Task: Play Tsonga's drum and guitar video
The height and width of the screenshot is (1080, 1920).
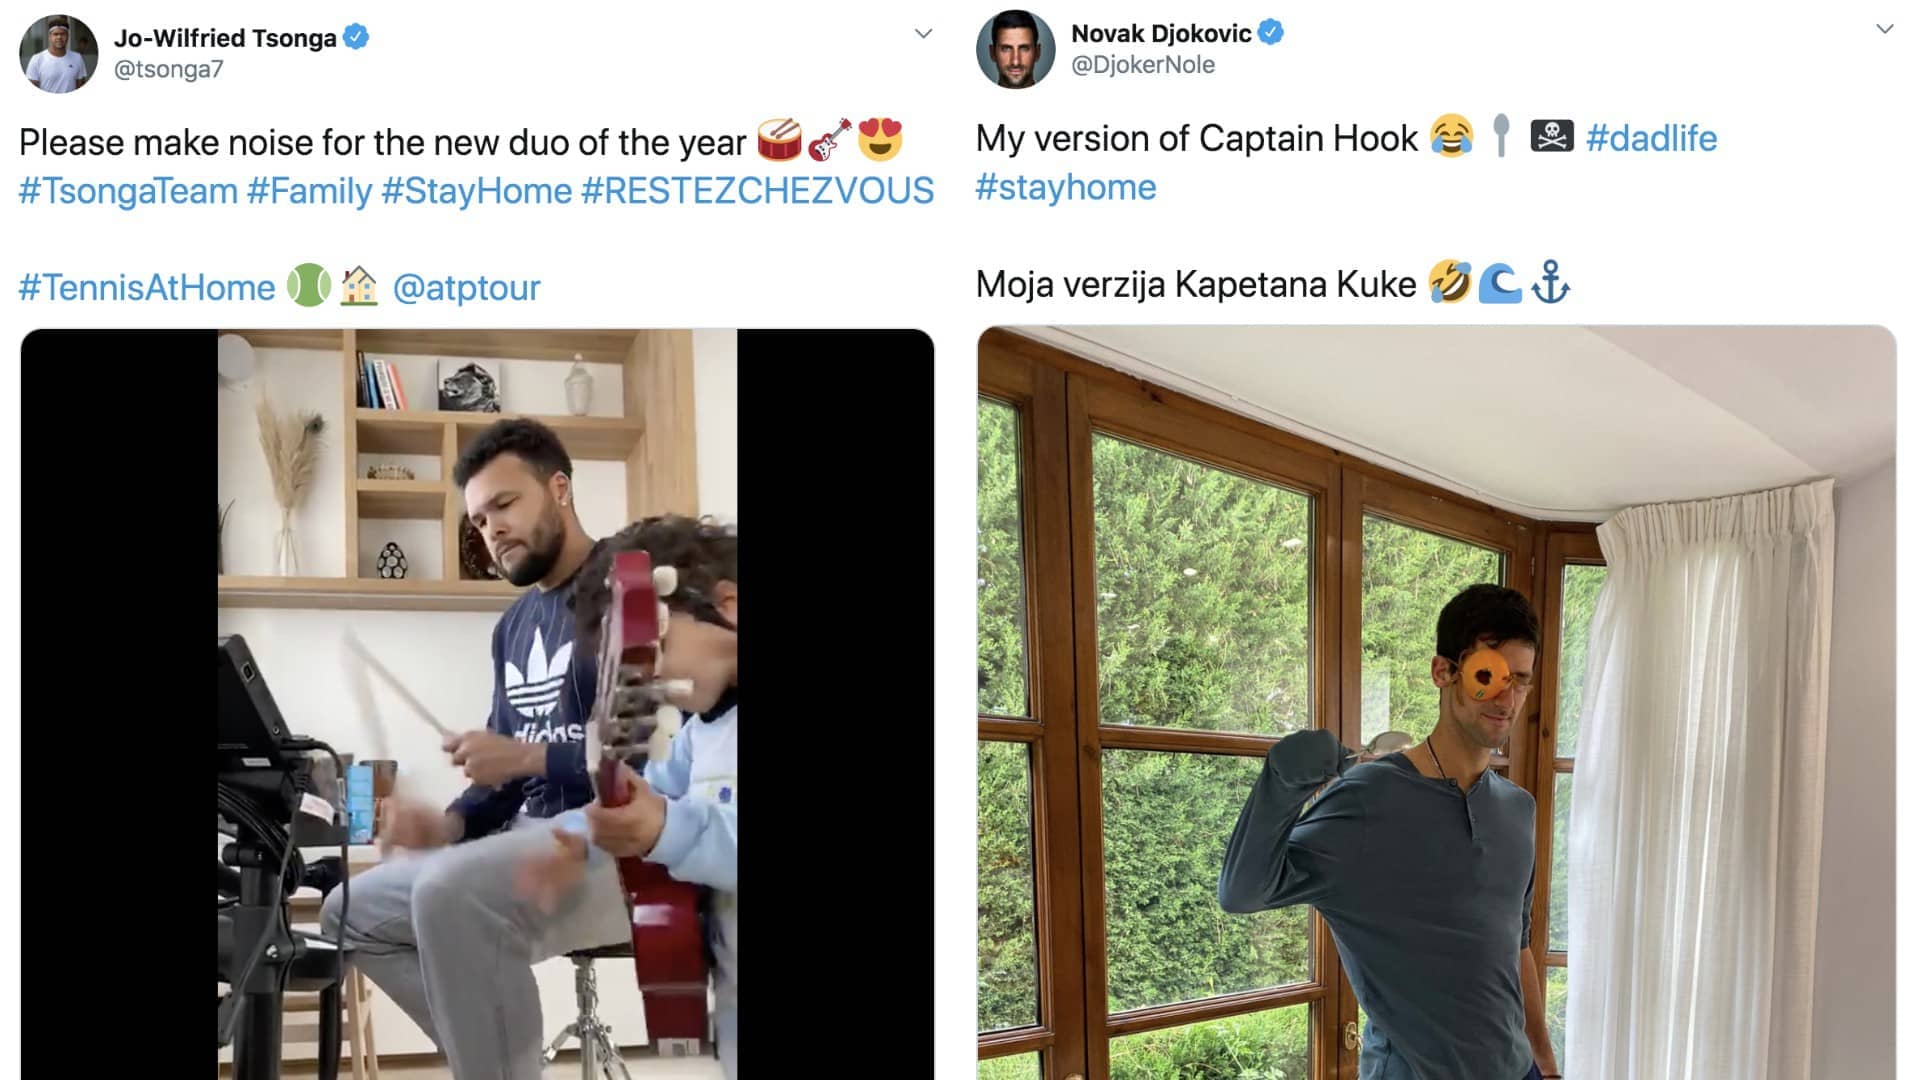Action: coord(477,704)
